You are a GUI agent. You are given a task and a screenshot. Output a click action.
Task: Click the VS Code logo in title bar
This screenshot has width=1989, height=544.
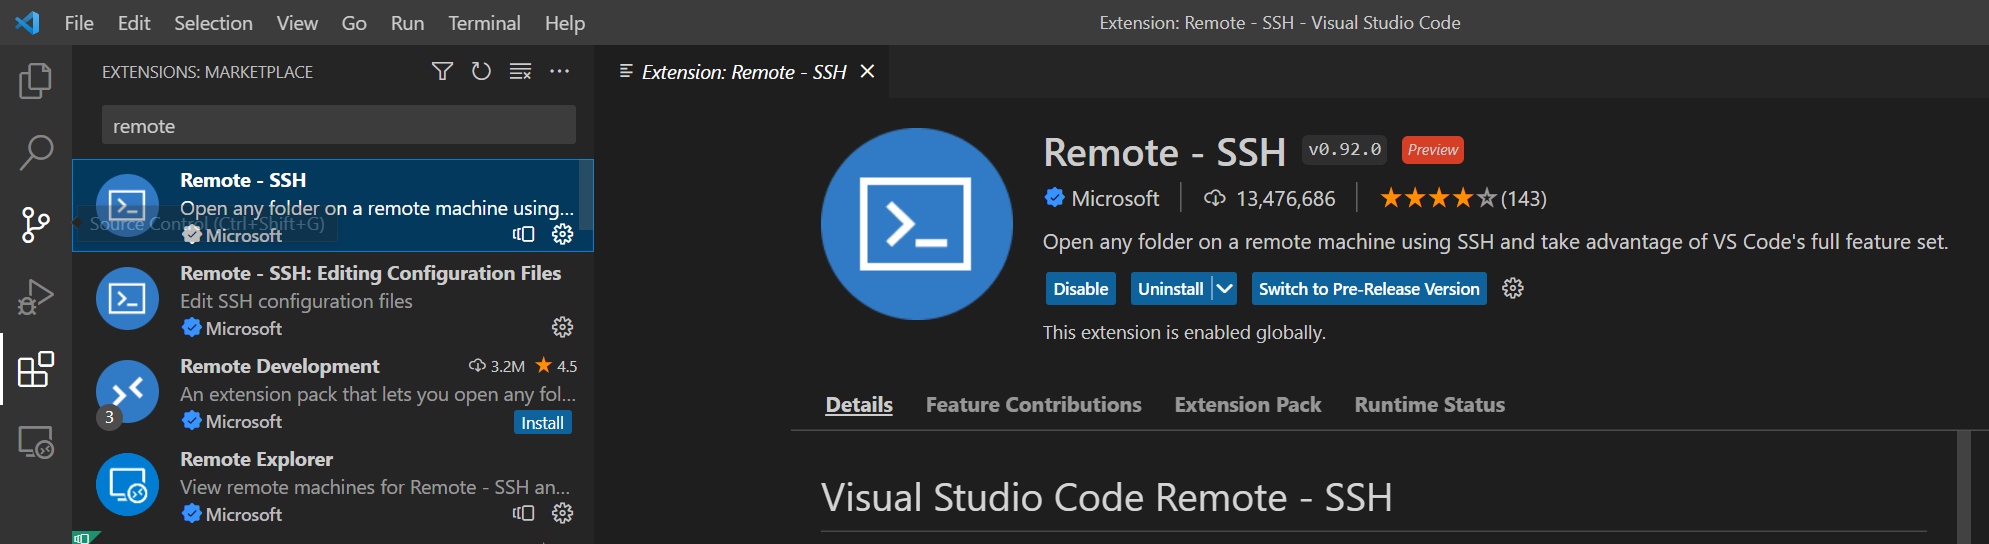tap(27, 22)
